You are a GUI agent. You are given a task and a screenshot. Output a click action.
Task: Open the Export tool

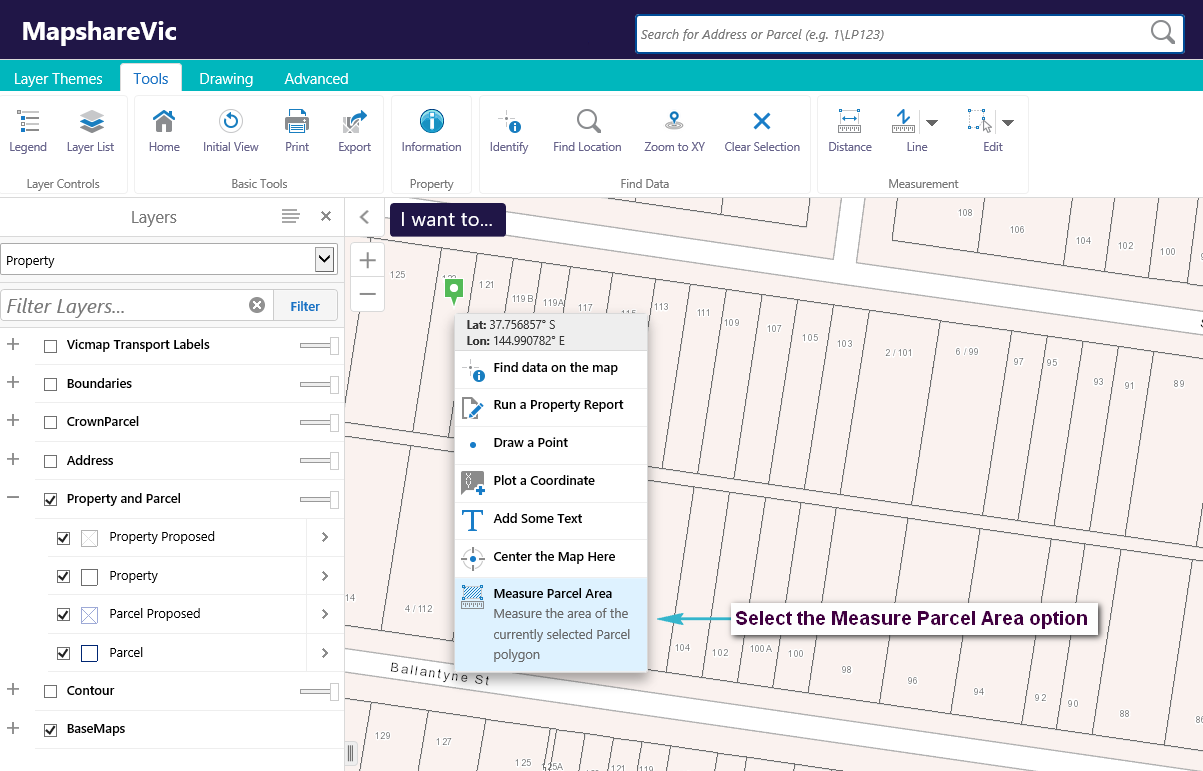[355, 132]
